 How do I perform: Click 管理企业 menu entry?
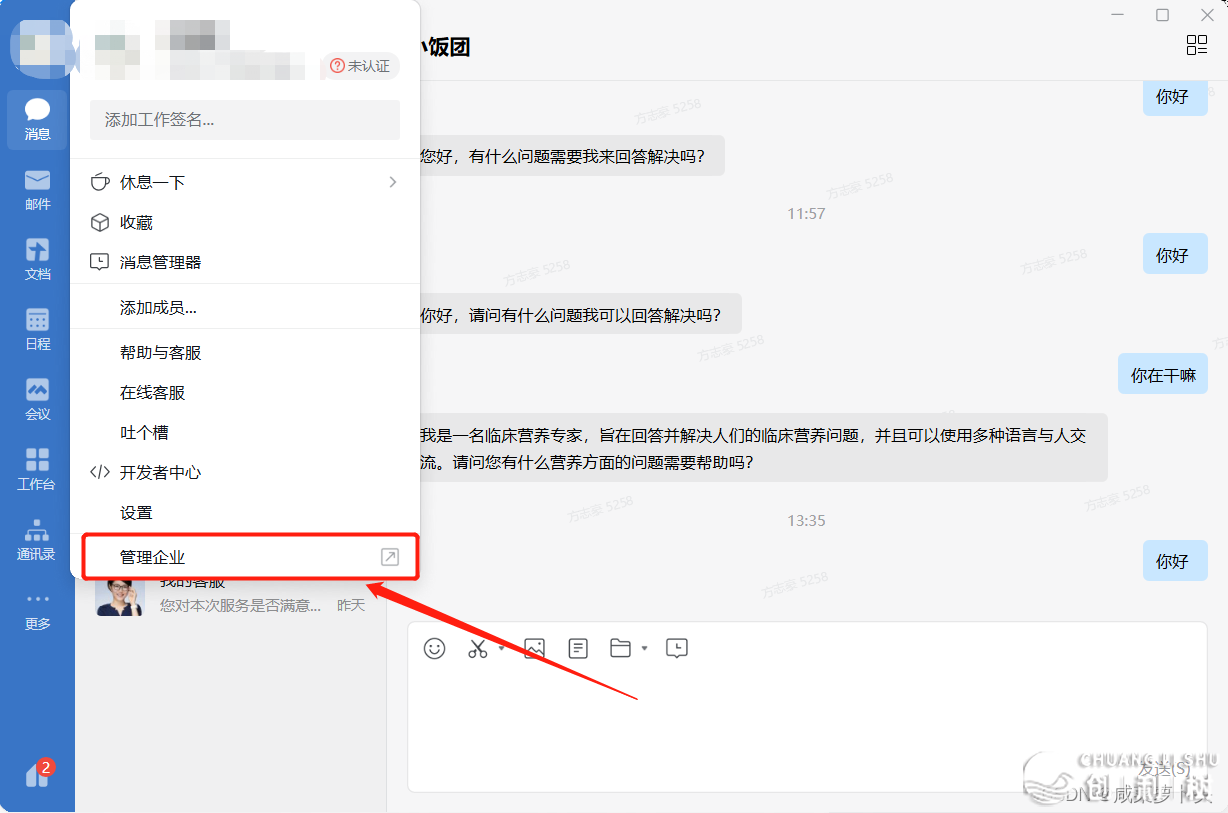point(245,557)
